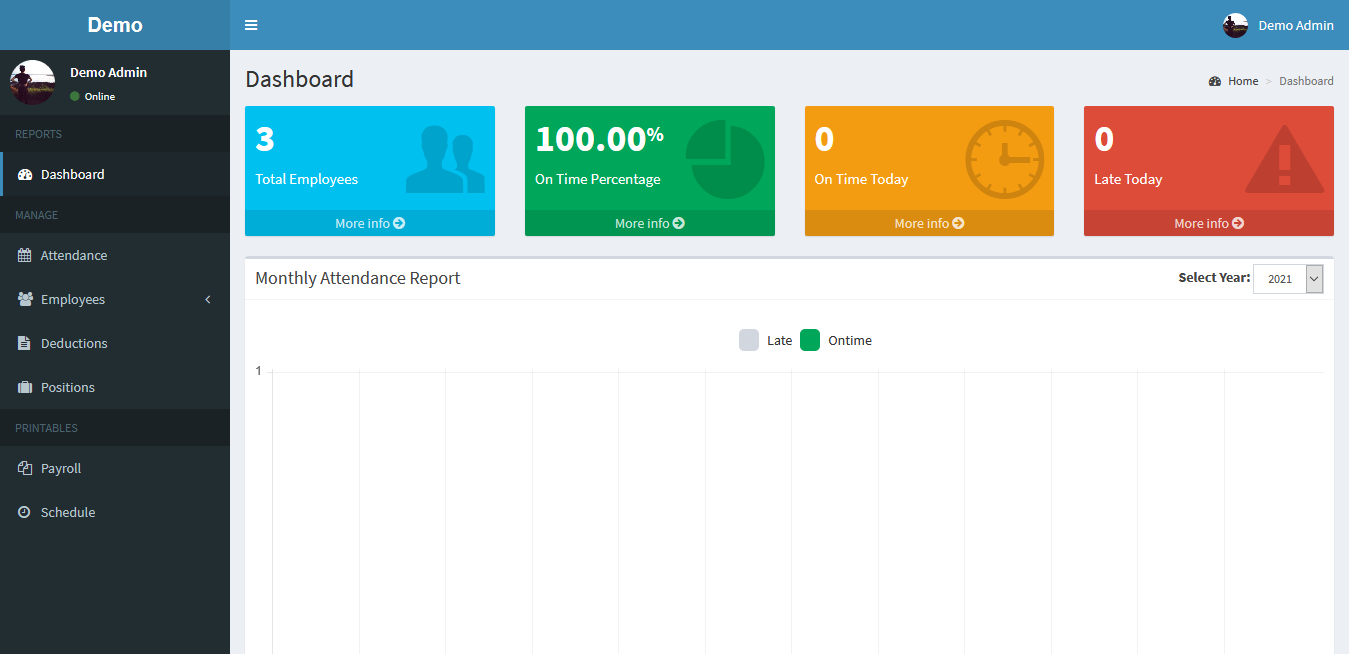The height and width of the screenshot is (654, 1349).
Task: Click the Deductions document icon
Action: (x=24, y=343)
